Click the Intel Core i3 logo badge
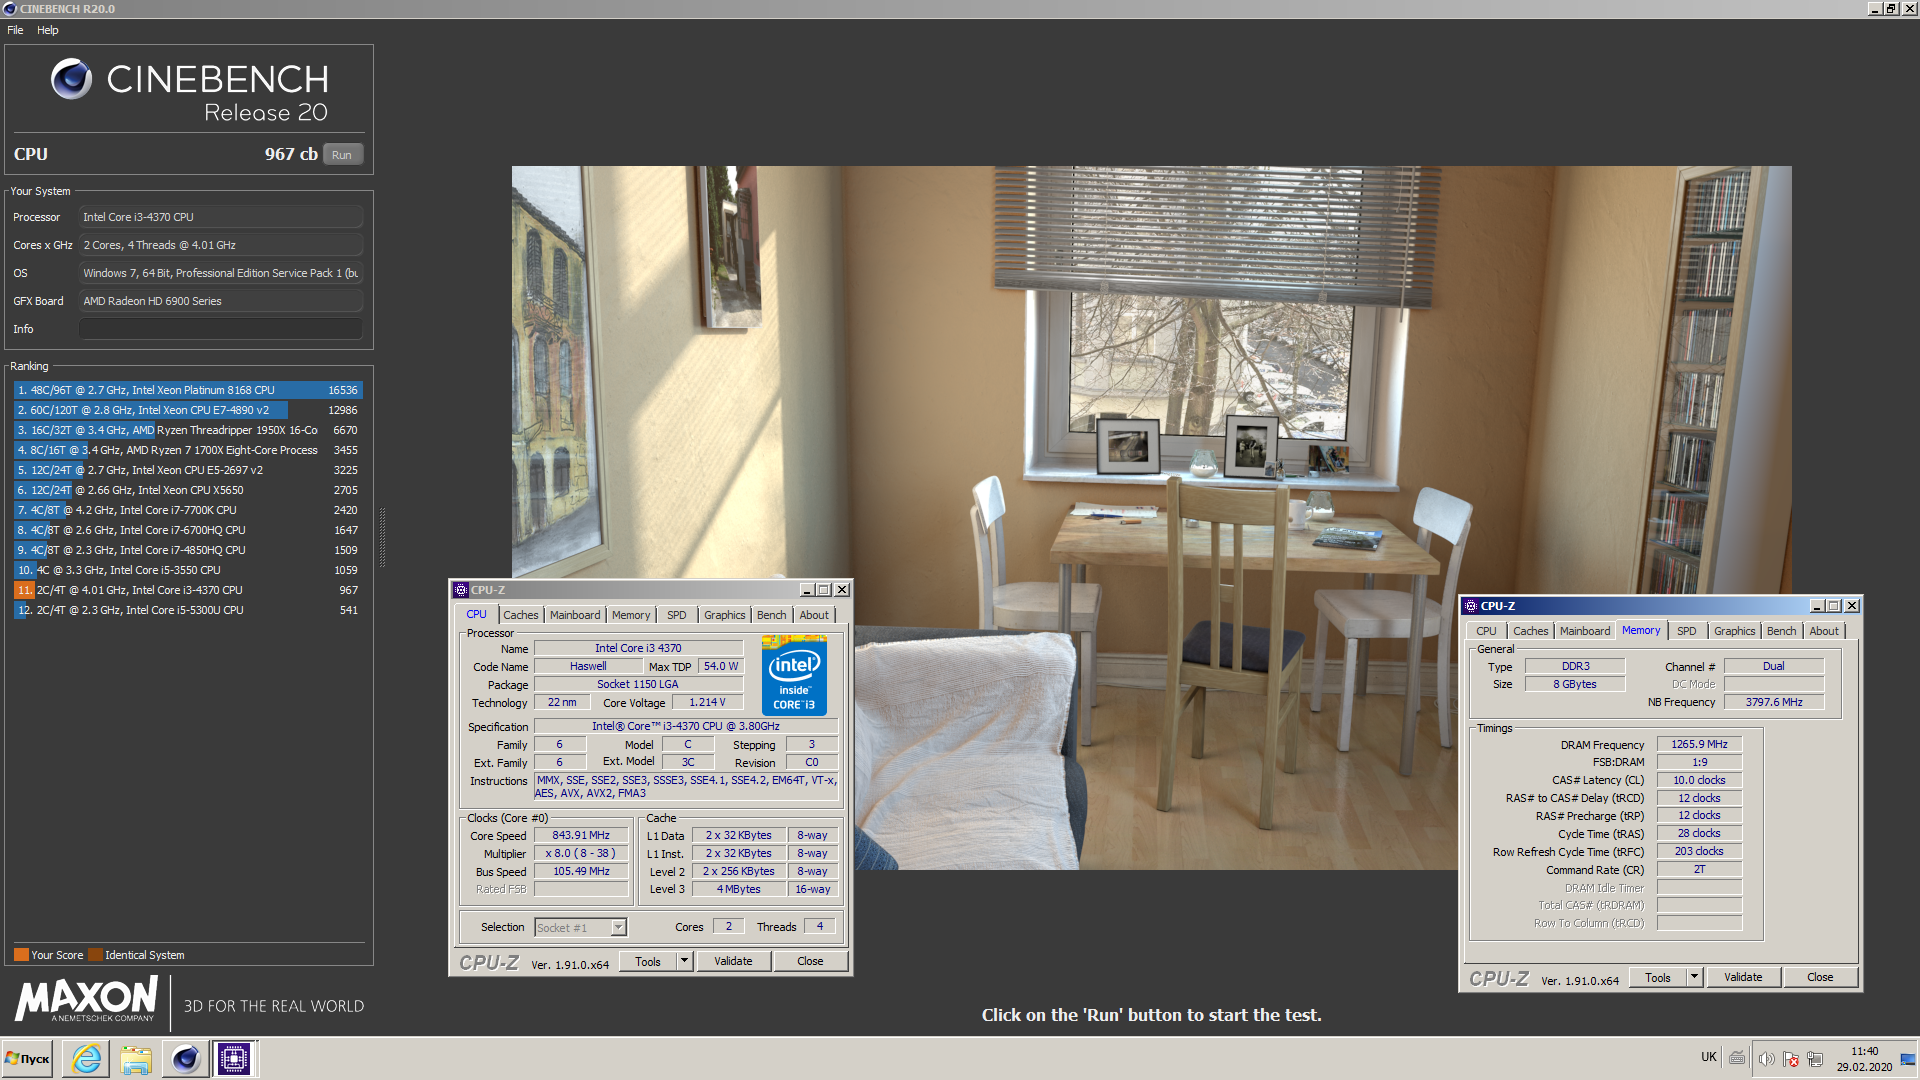Image resolution: width=1920 pixels, height=1080 pixels. click(x=794, y=675)
